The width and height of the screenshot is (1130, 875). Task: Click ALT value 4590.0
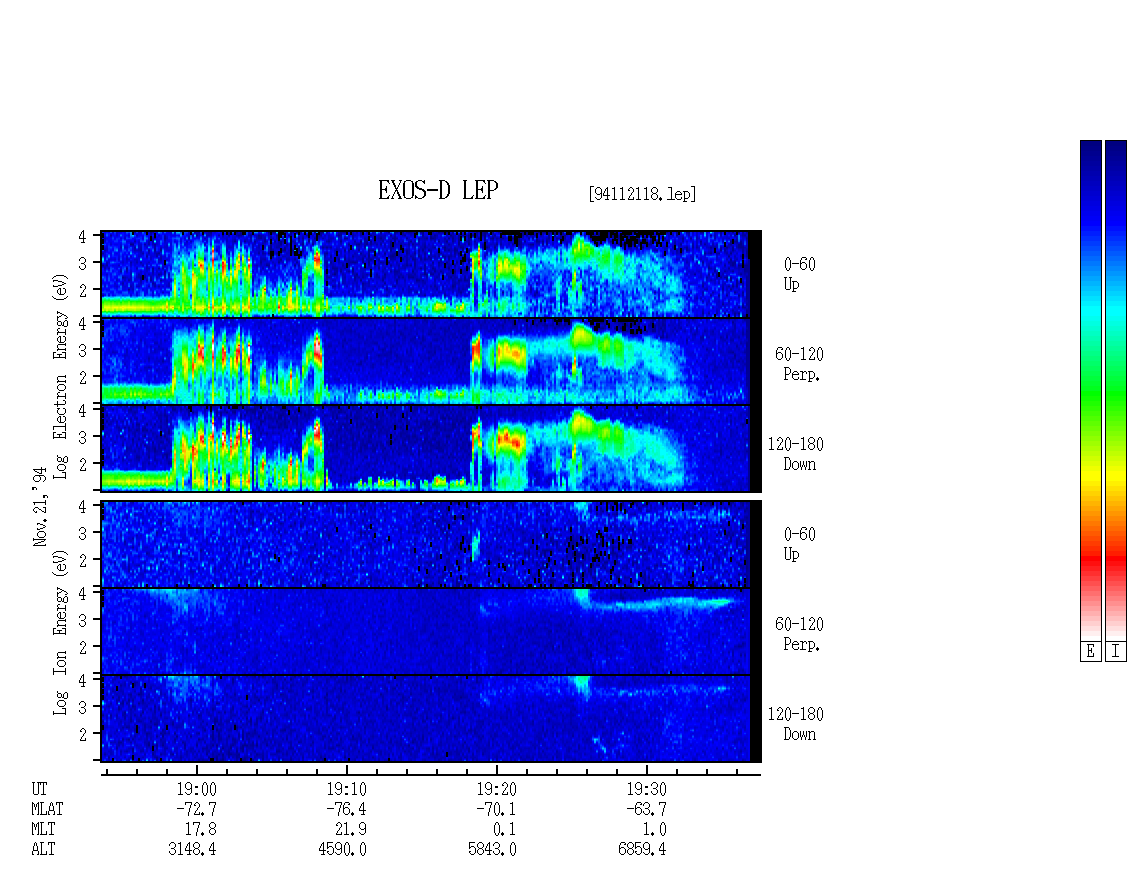coord(342,850)
